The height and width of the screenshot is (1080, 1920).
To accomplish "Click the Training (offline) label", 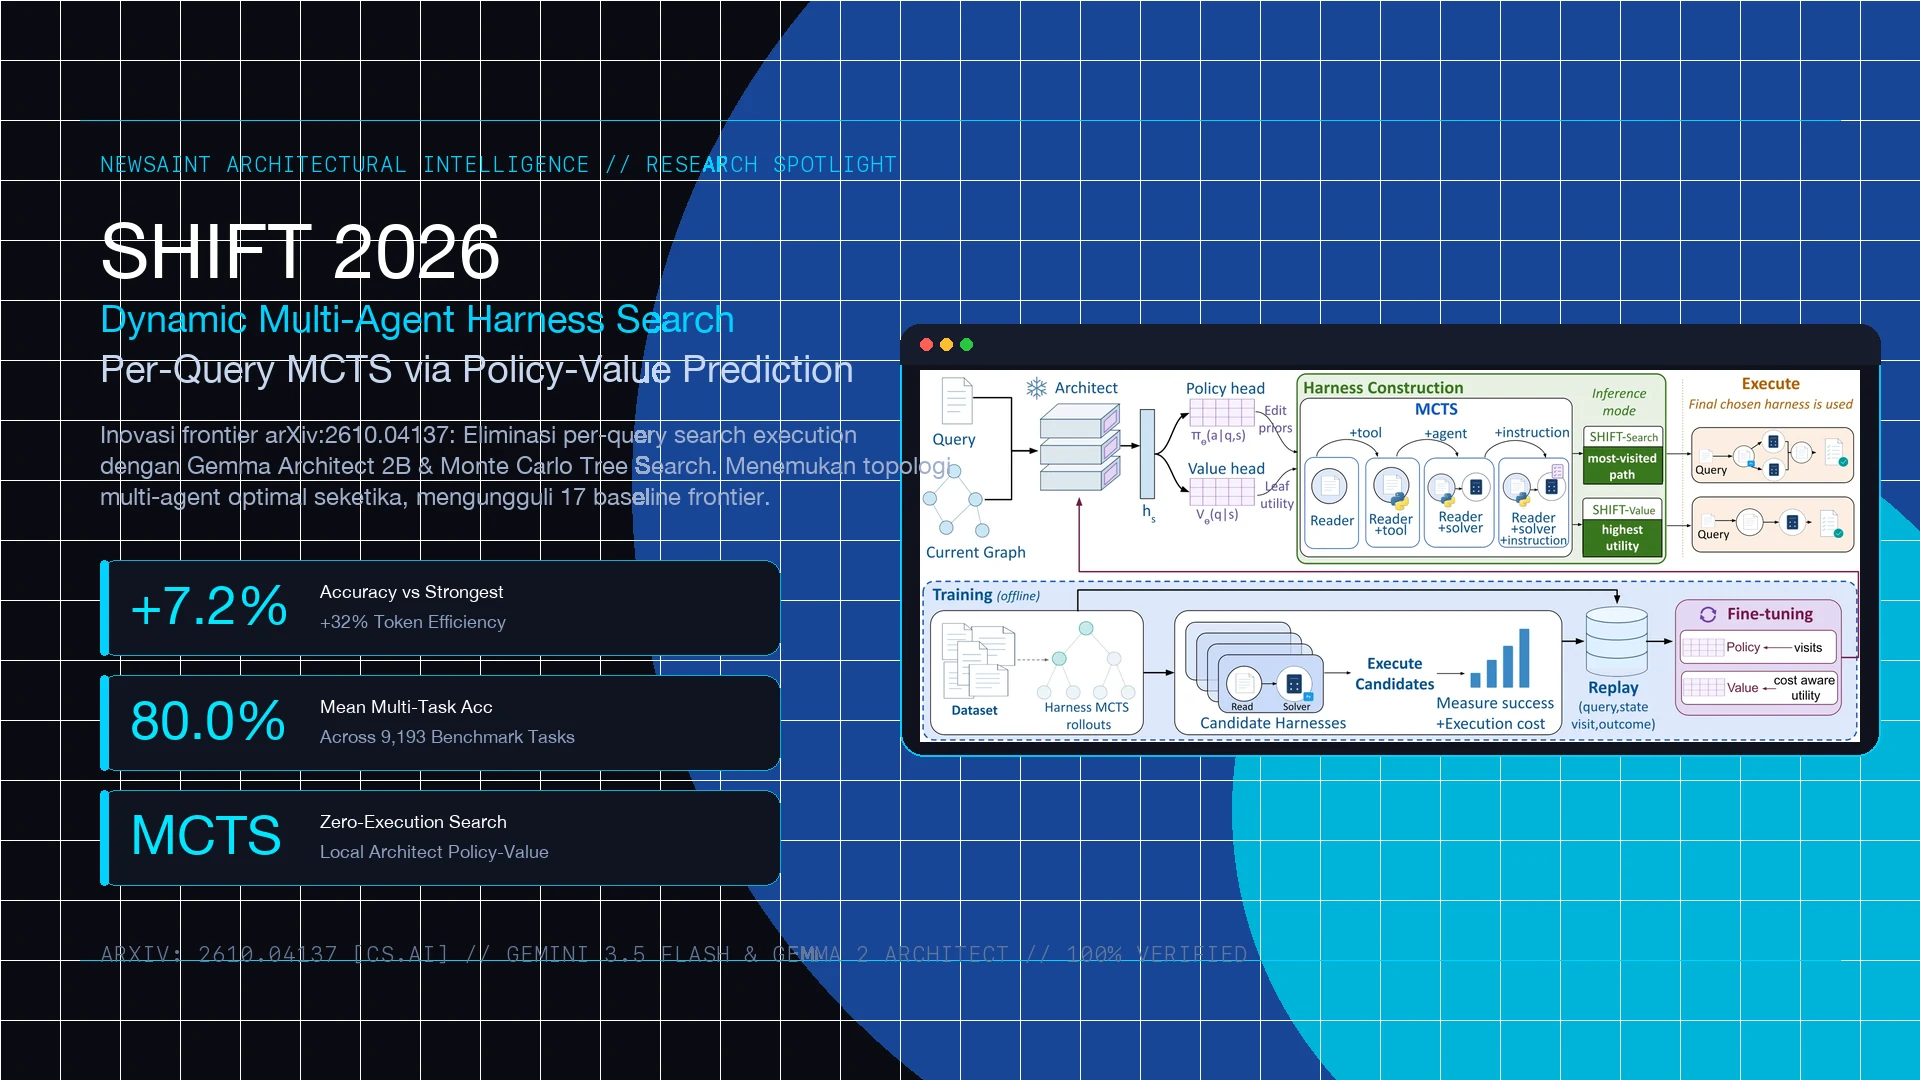I will tap(986, 595).
